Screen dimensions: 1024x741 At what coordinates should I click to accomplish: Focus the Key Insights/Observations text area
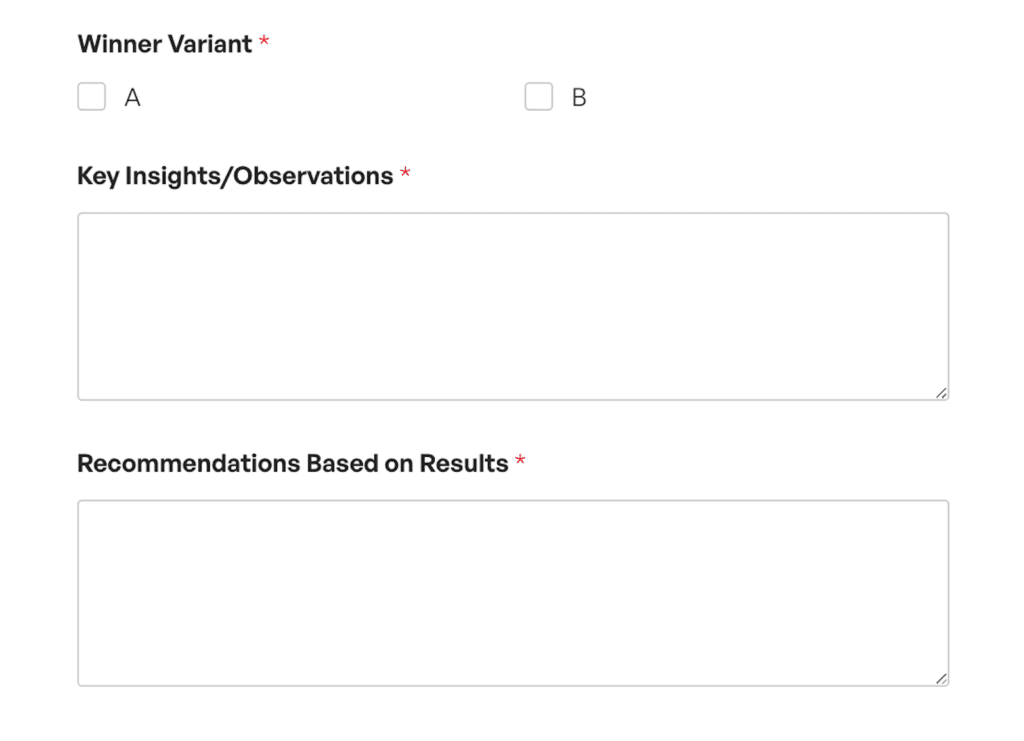coord(513,306)
